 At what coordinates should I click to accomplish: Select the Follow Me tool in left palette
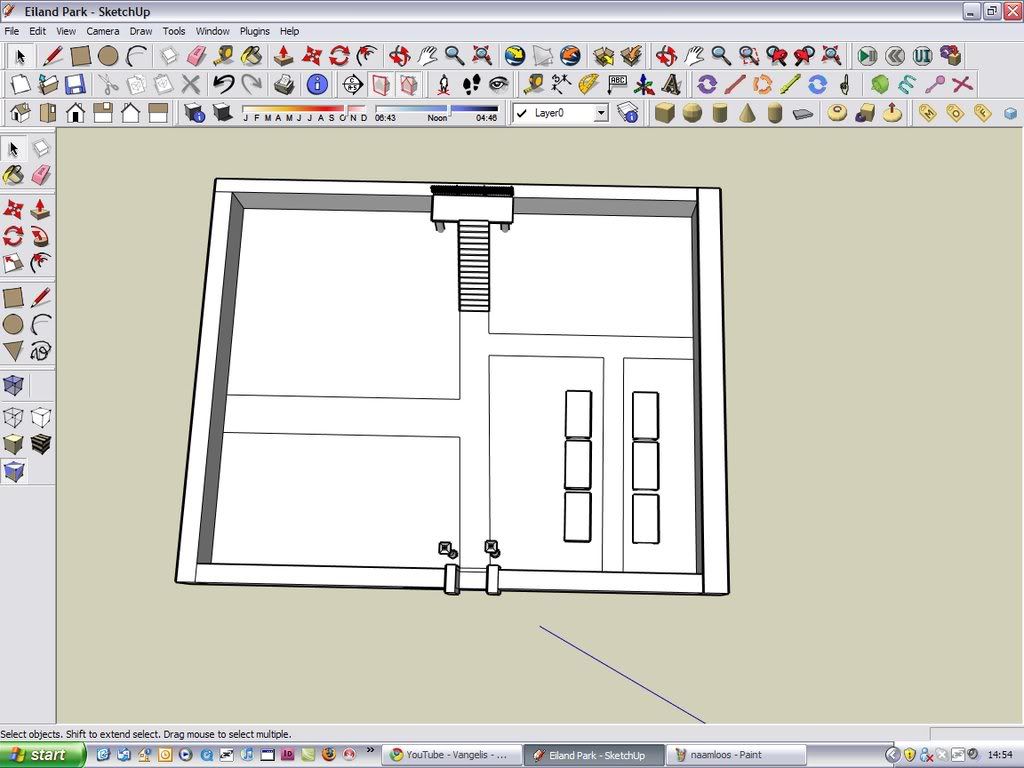pyautogui.click(x=40, y=236)
